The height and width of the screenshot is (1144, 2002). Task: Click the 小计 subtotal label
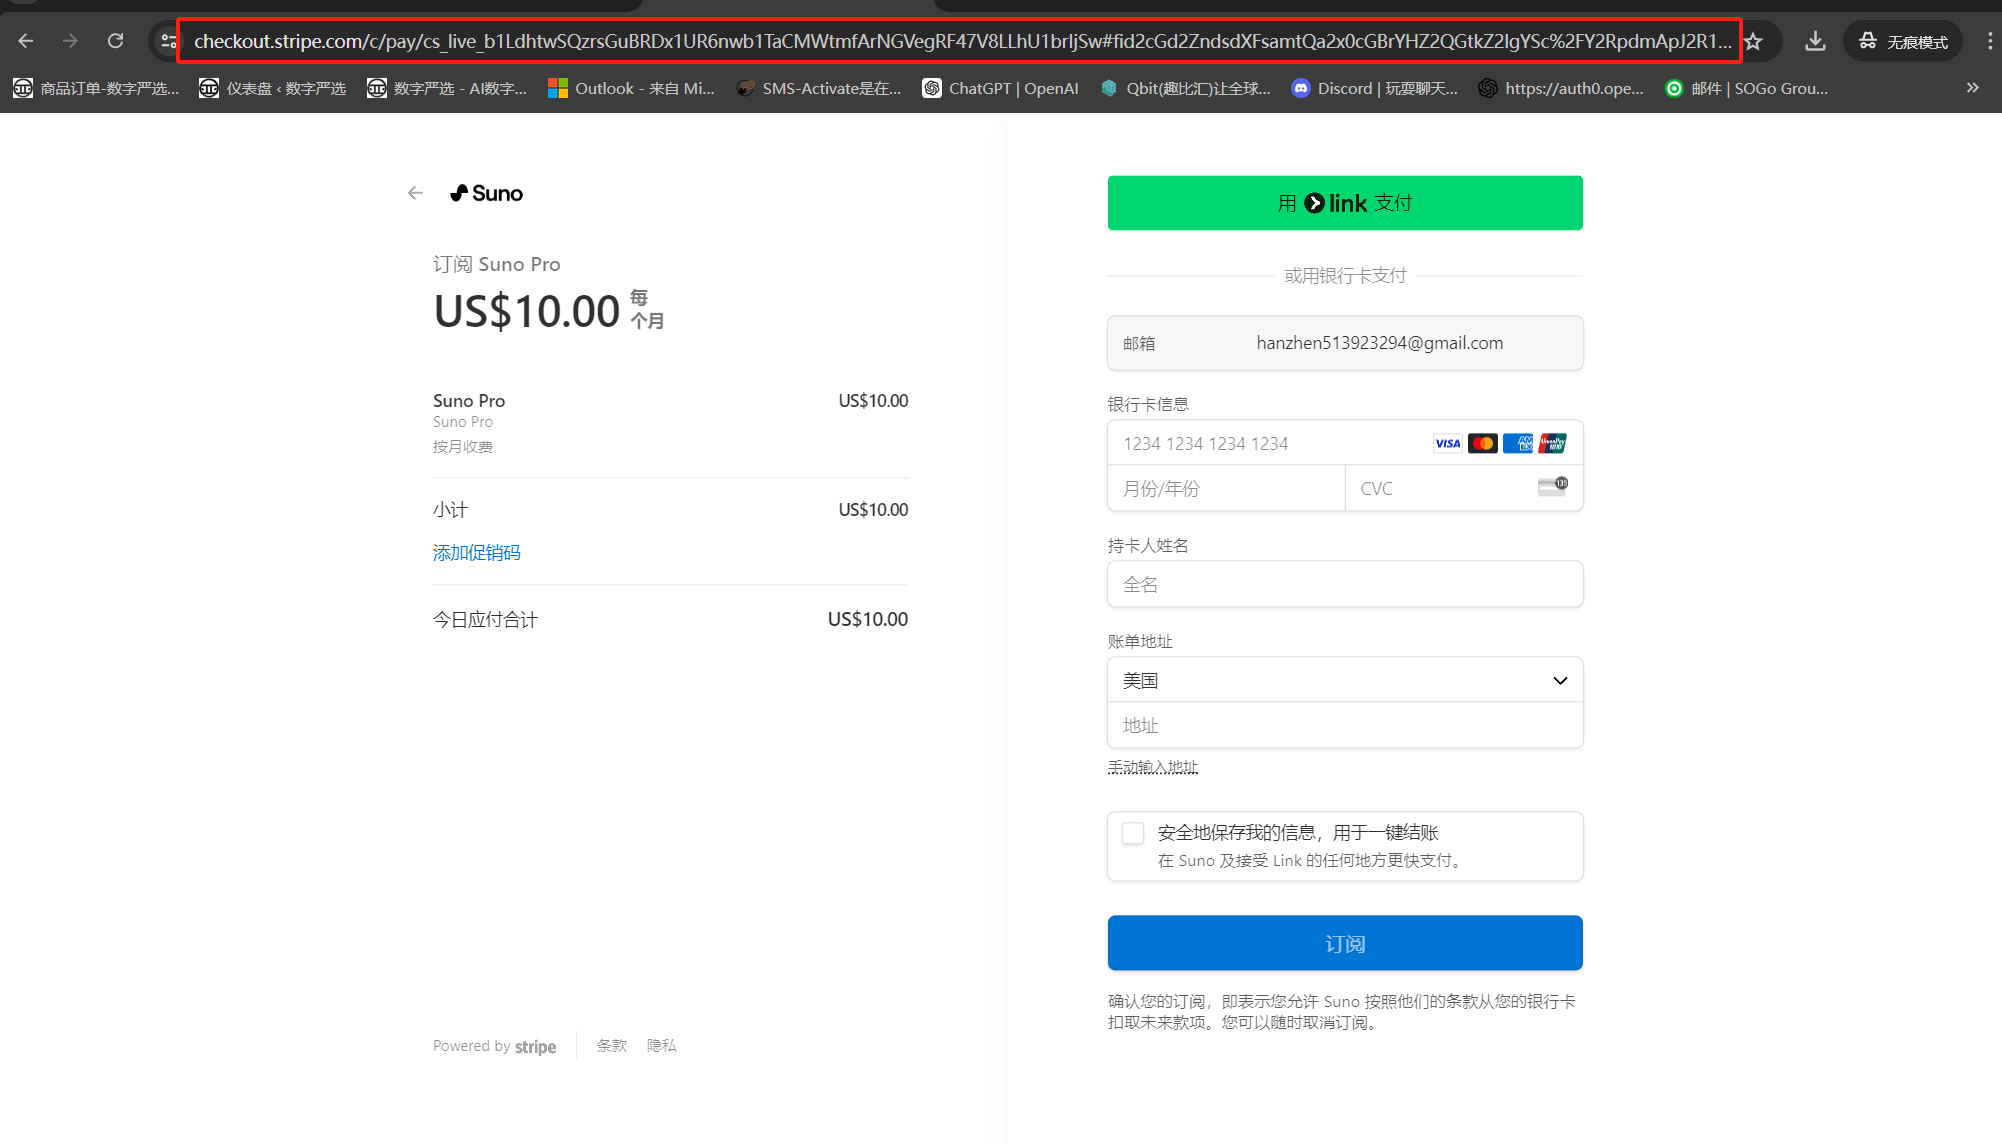tap(450, 510)
